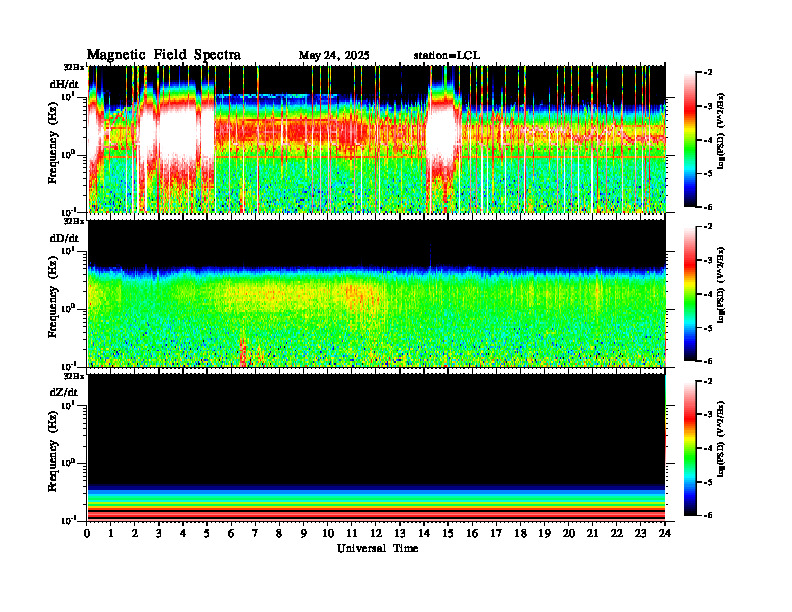Click the 32Hz label atop dD/dt panel
Image resolution: width=792 pixels, height=612 pixels.
[74, 221]
